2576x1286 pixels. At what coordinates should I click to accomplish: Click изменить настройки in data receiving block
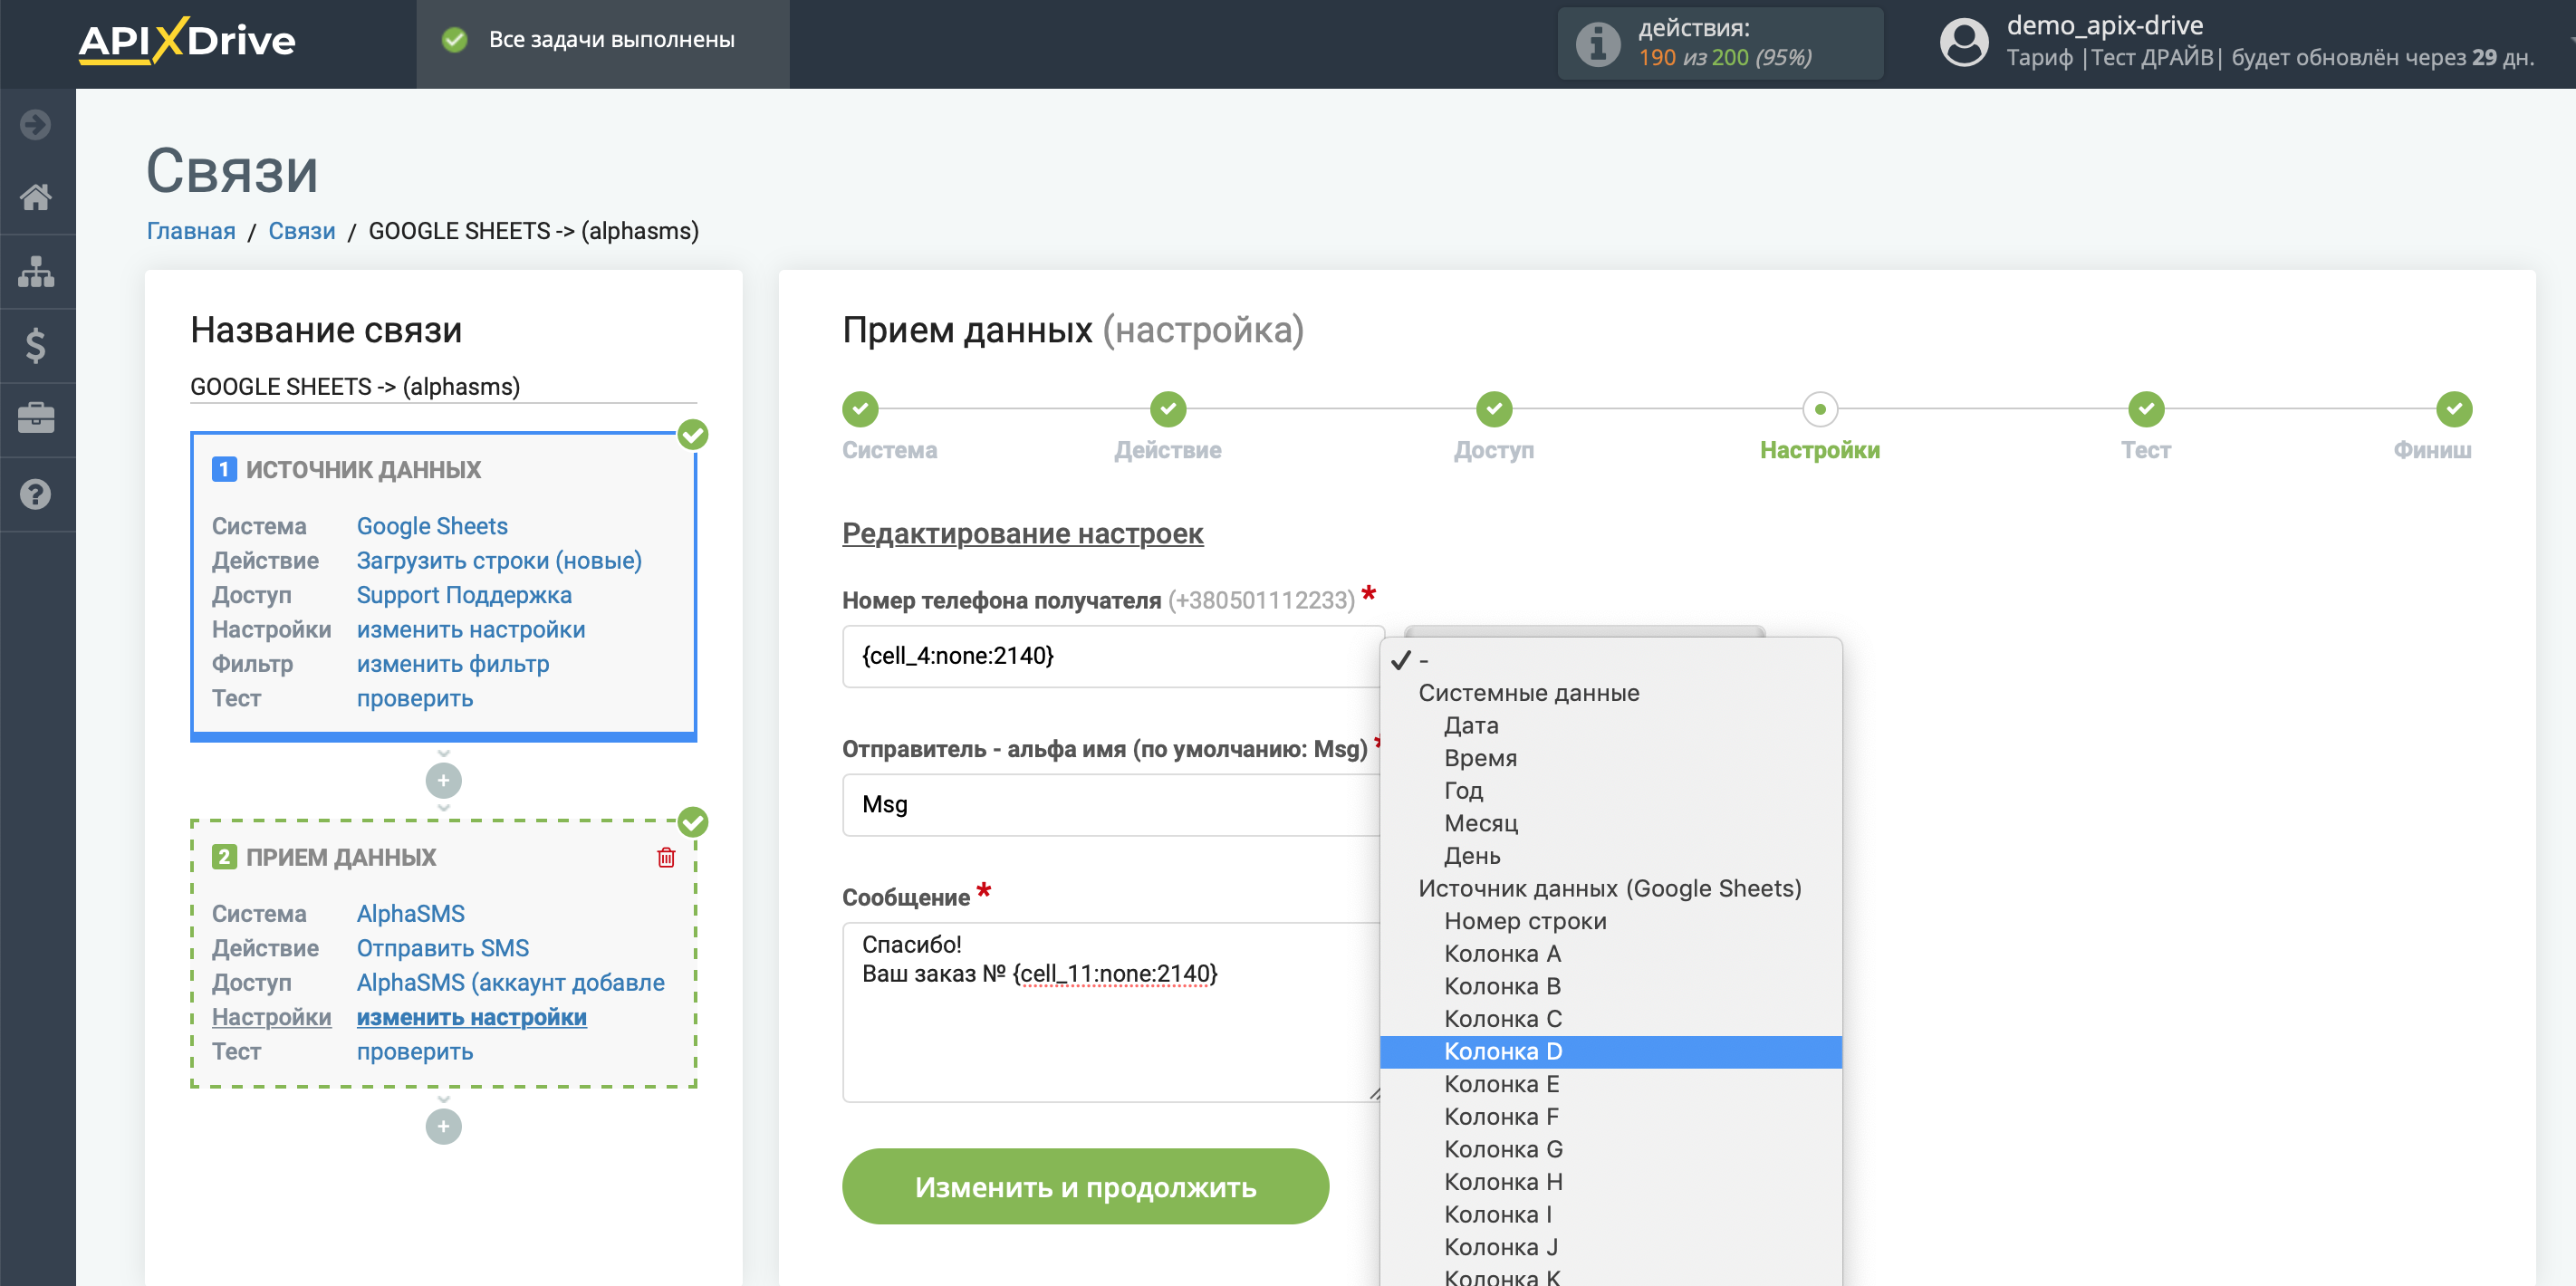pyautogui.click(x=472, y=1017)
